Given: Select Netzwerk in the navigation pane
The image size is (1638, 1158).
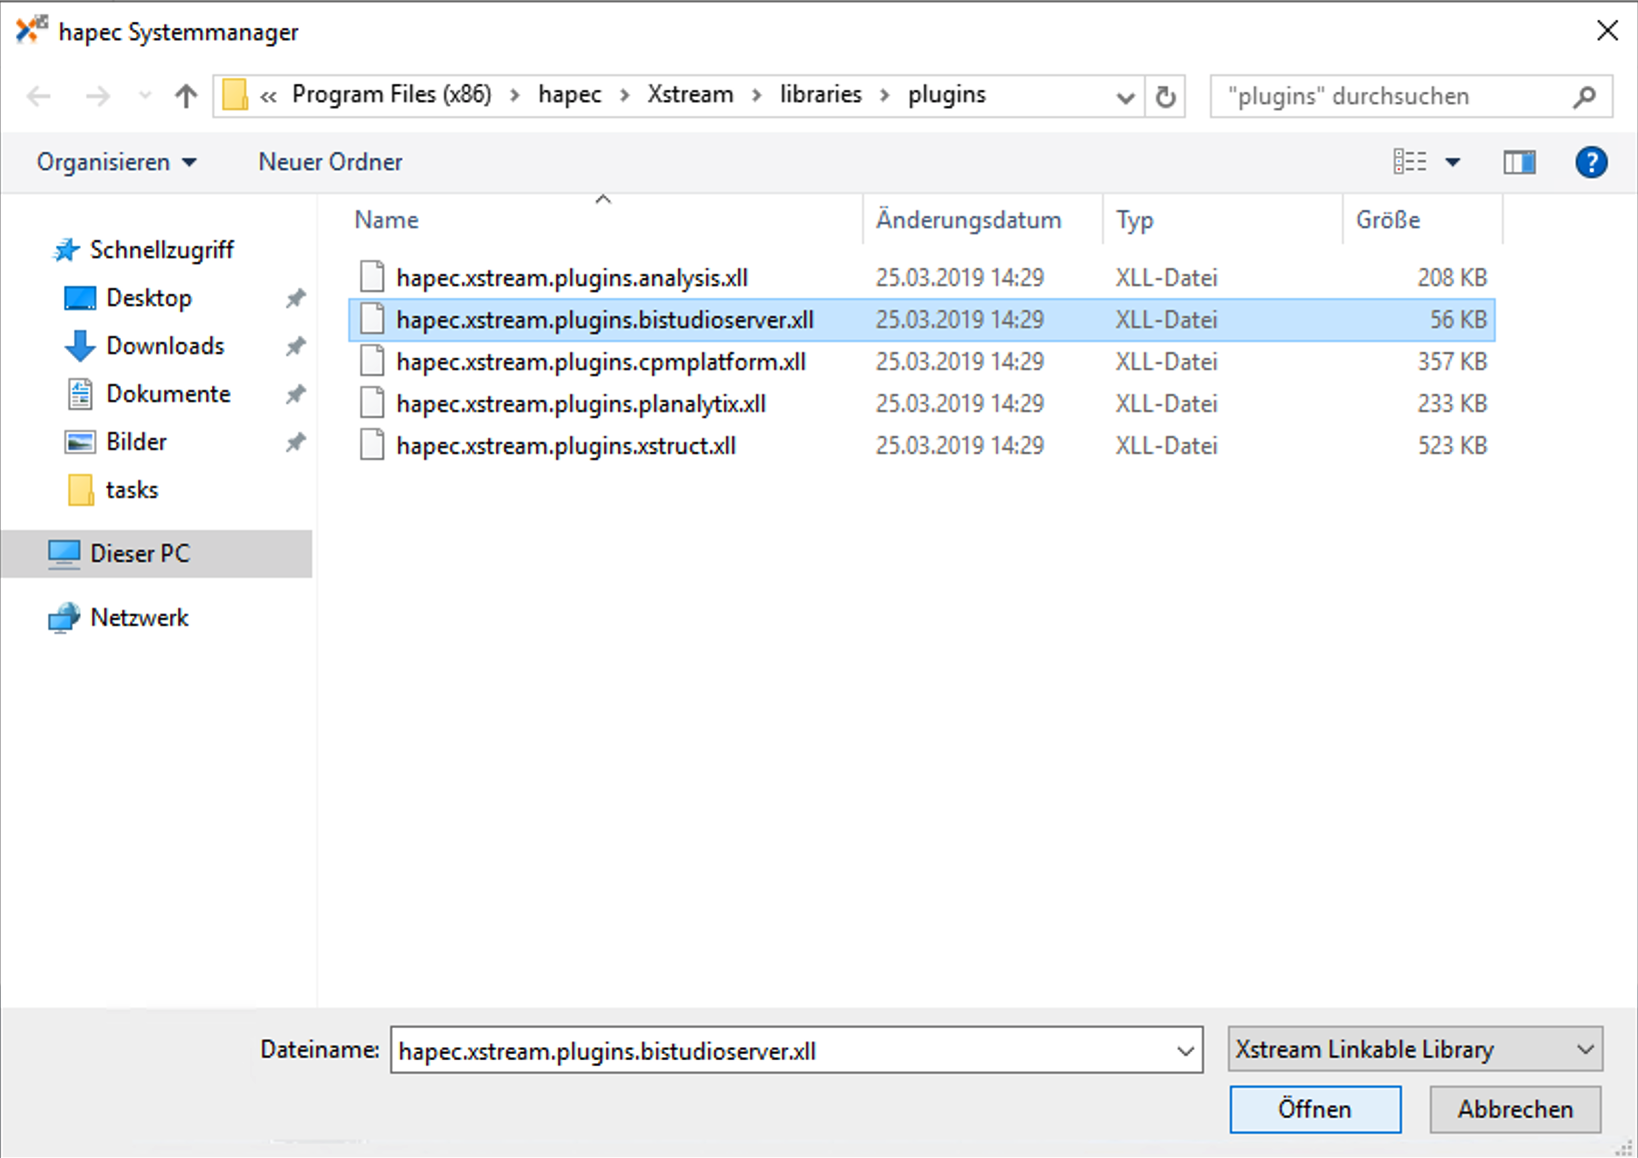Looking at the screenshot, I should pyautogui.click(x=139, y=618).
